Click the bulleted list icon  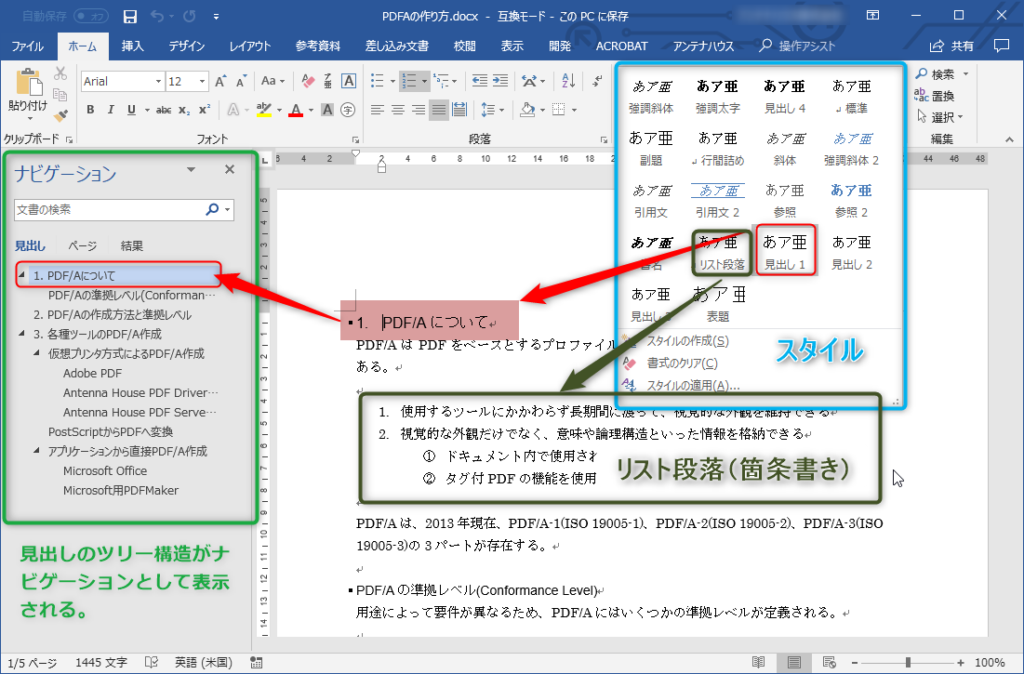pos(377,81)
